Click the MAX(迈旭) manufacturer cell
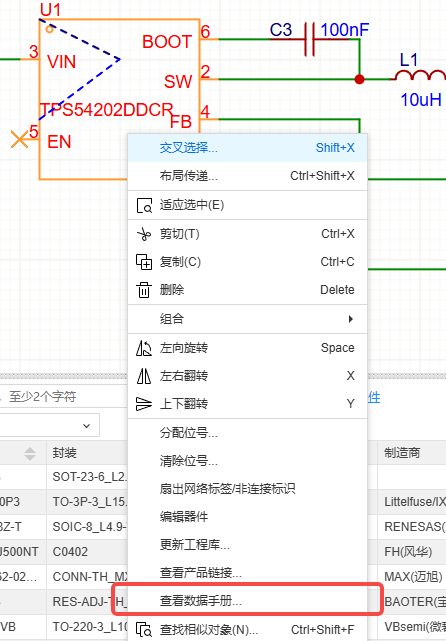 pyautogui.click(x=412, y=576)
